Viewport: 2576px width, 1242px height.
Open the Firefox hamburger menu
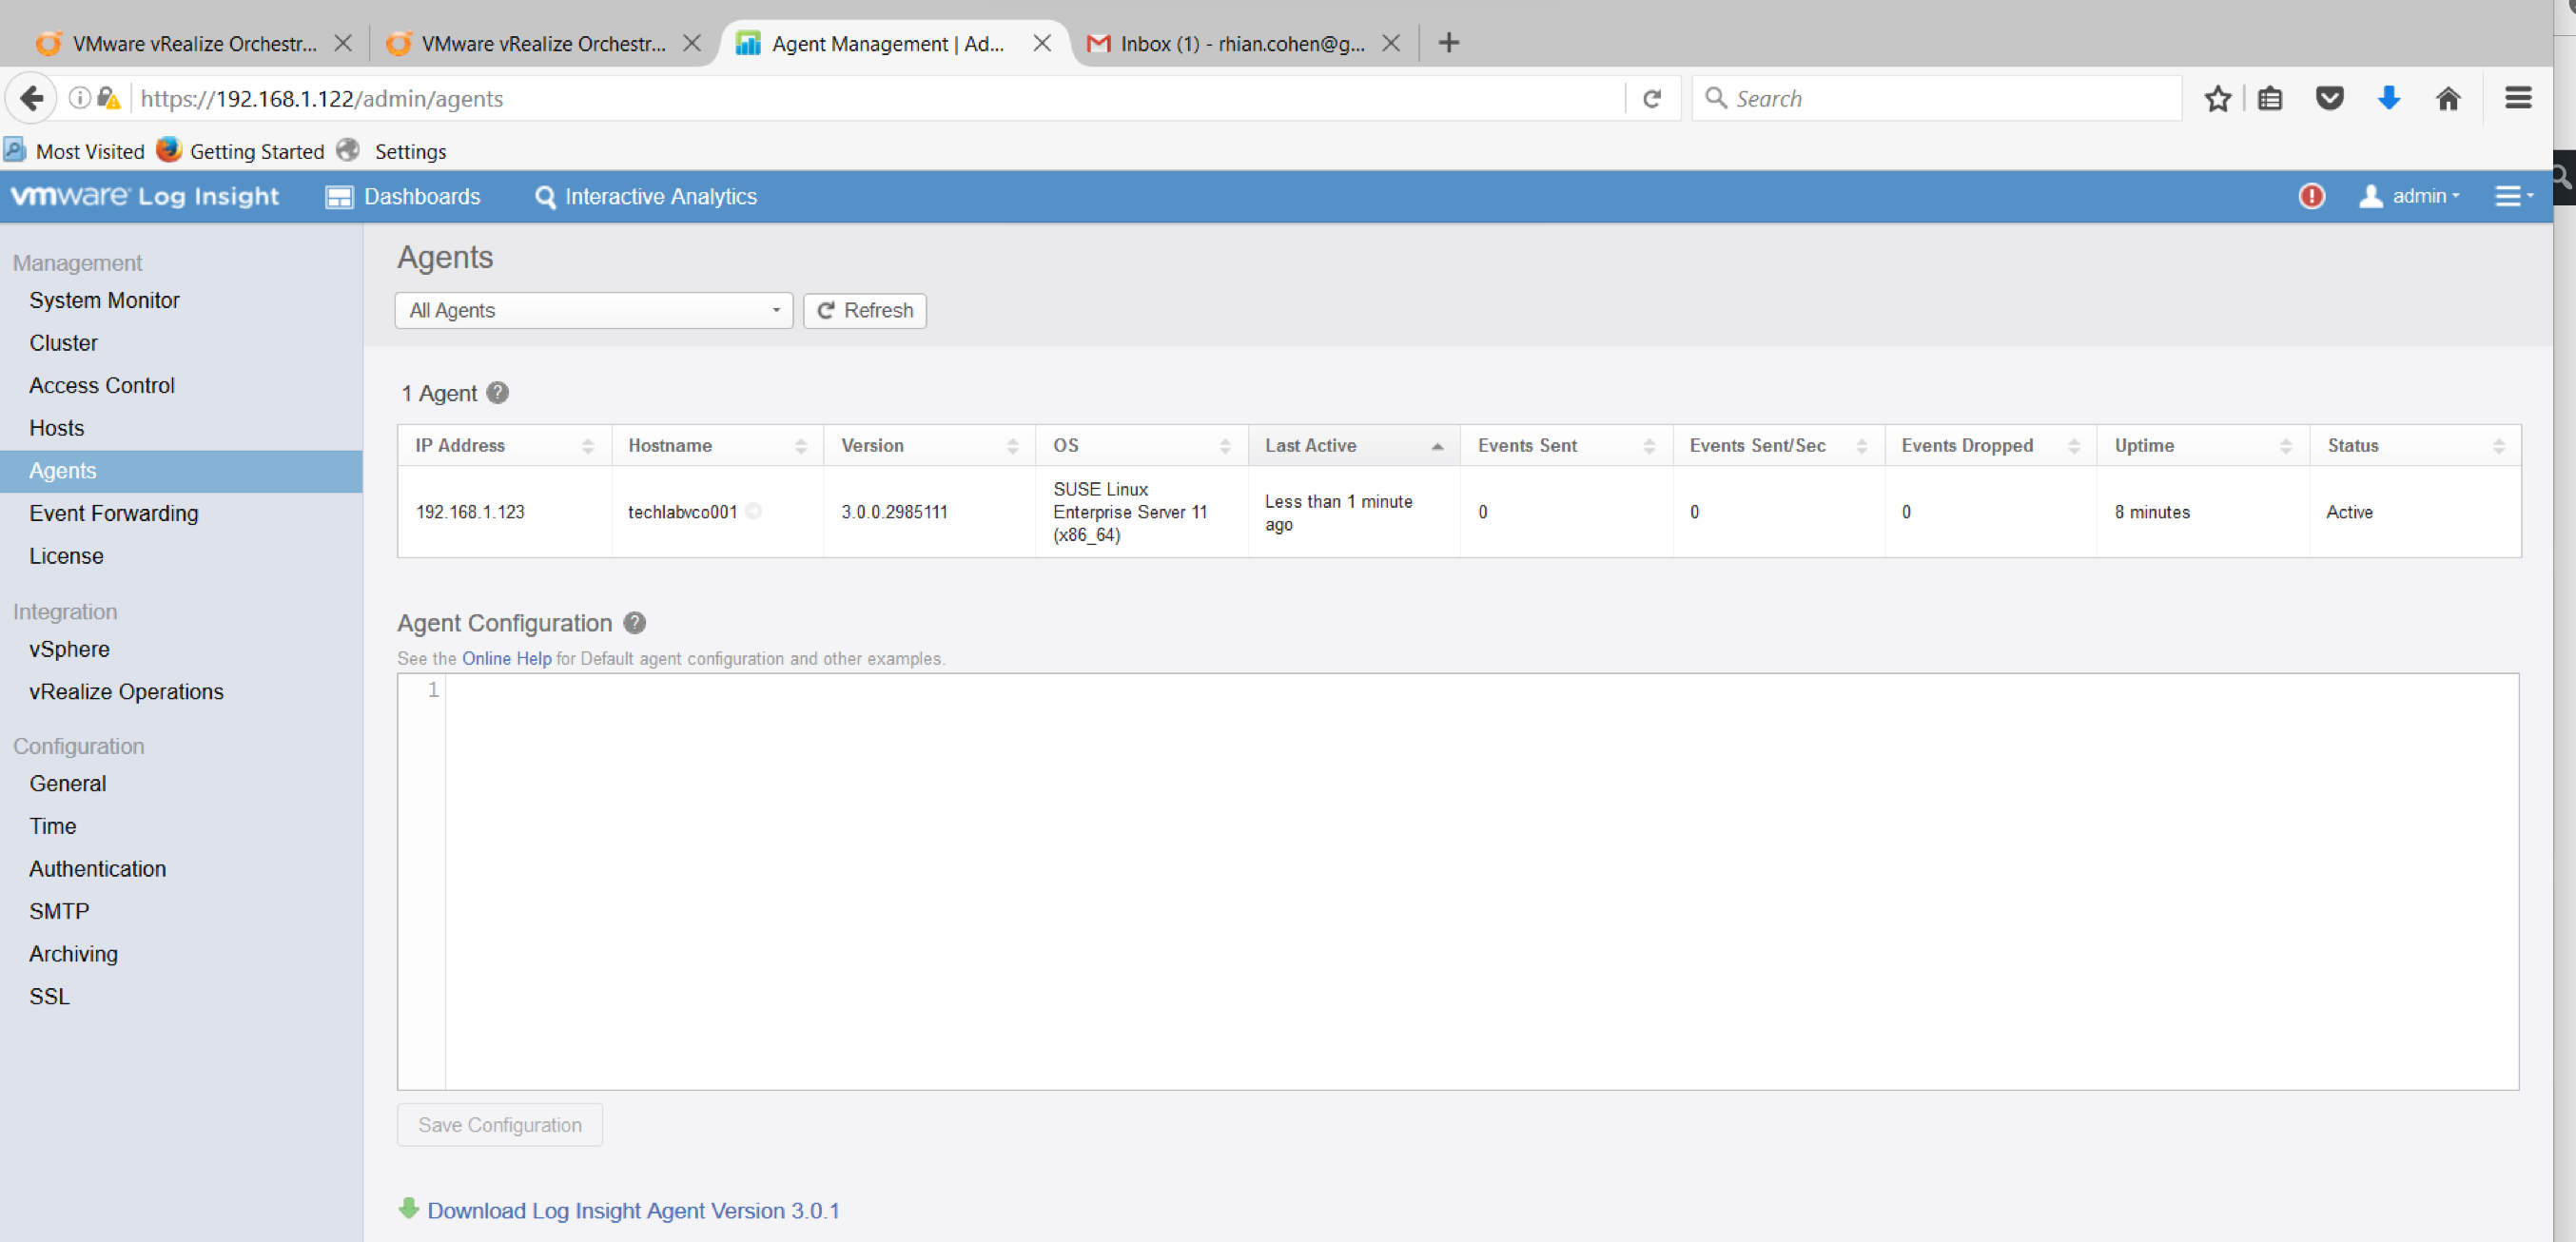(2518, 98)
